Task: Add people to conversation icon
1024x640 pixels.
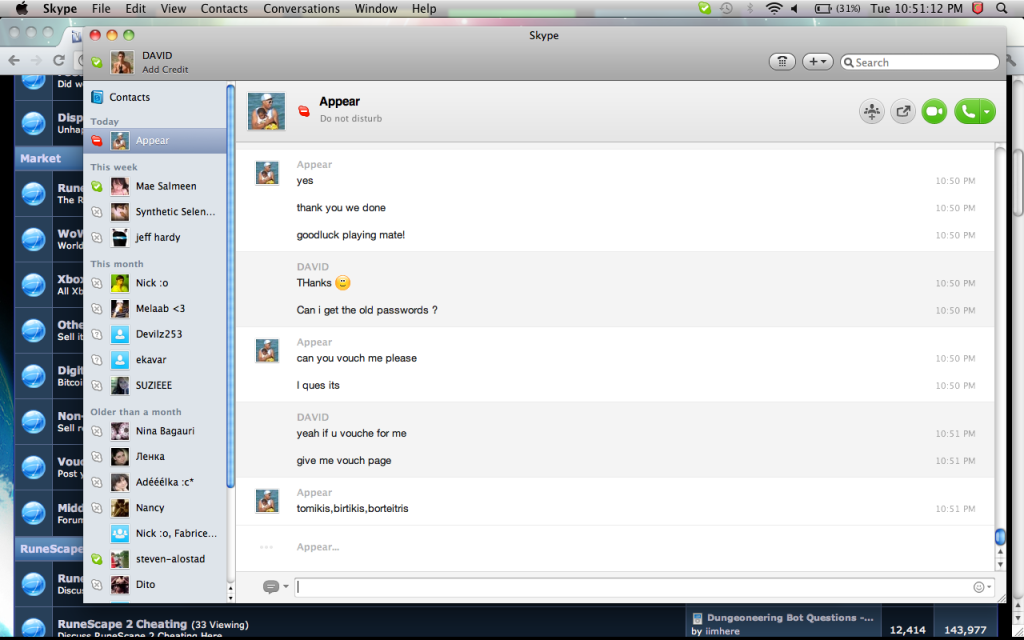Action: (872, 112)
